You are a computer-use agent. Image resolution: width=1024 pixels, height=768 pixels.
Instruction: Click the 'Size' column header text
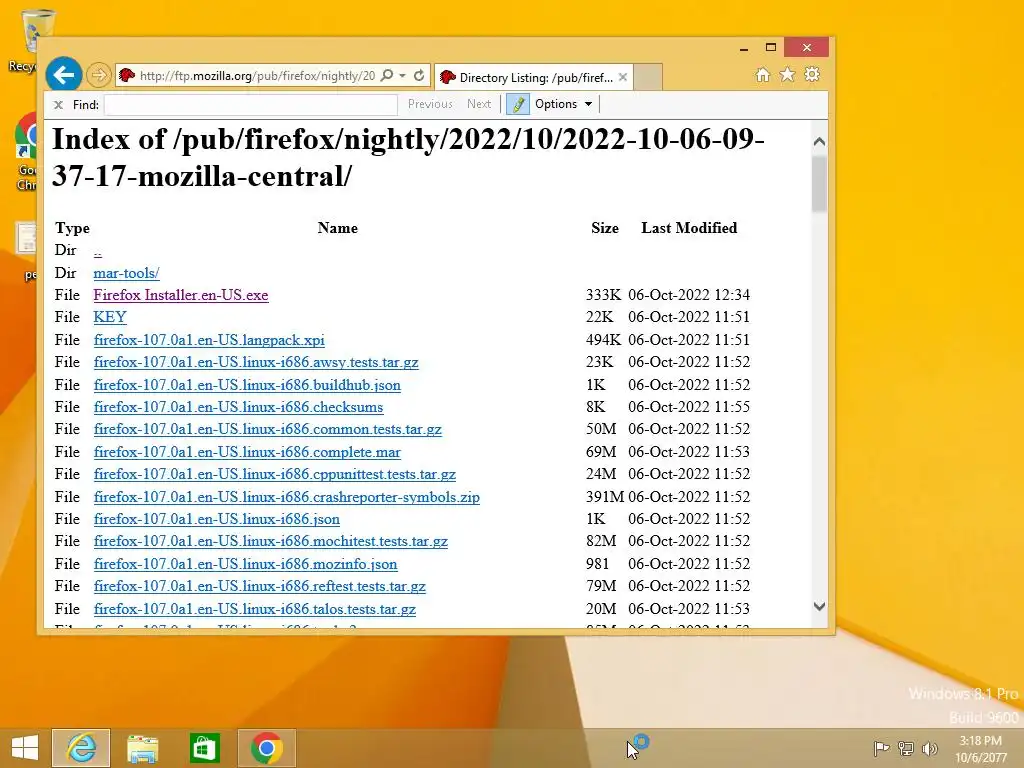tap(605, 228)
